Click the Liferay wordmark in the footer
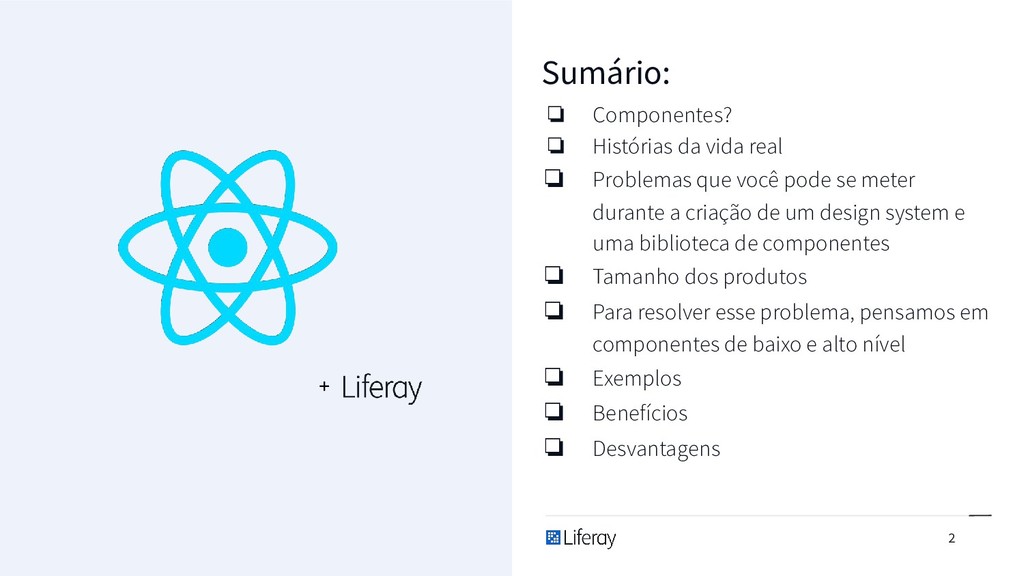This screenshot has width=1024, height=576. (x=590, y=538)
